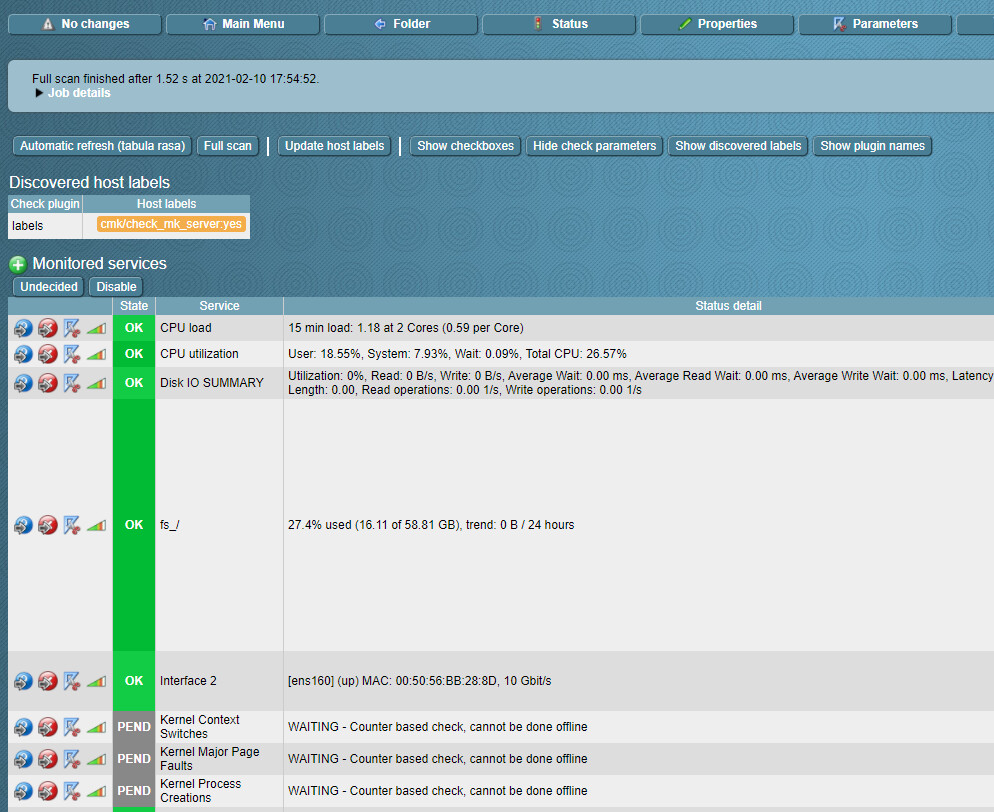
Task: Click the No changes activation icon
Action: (x=84, y=24)
